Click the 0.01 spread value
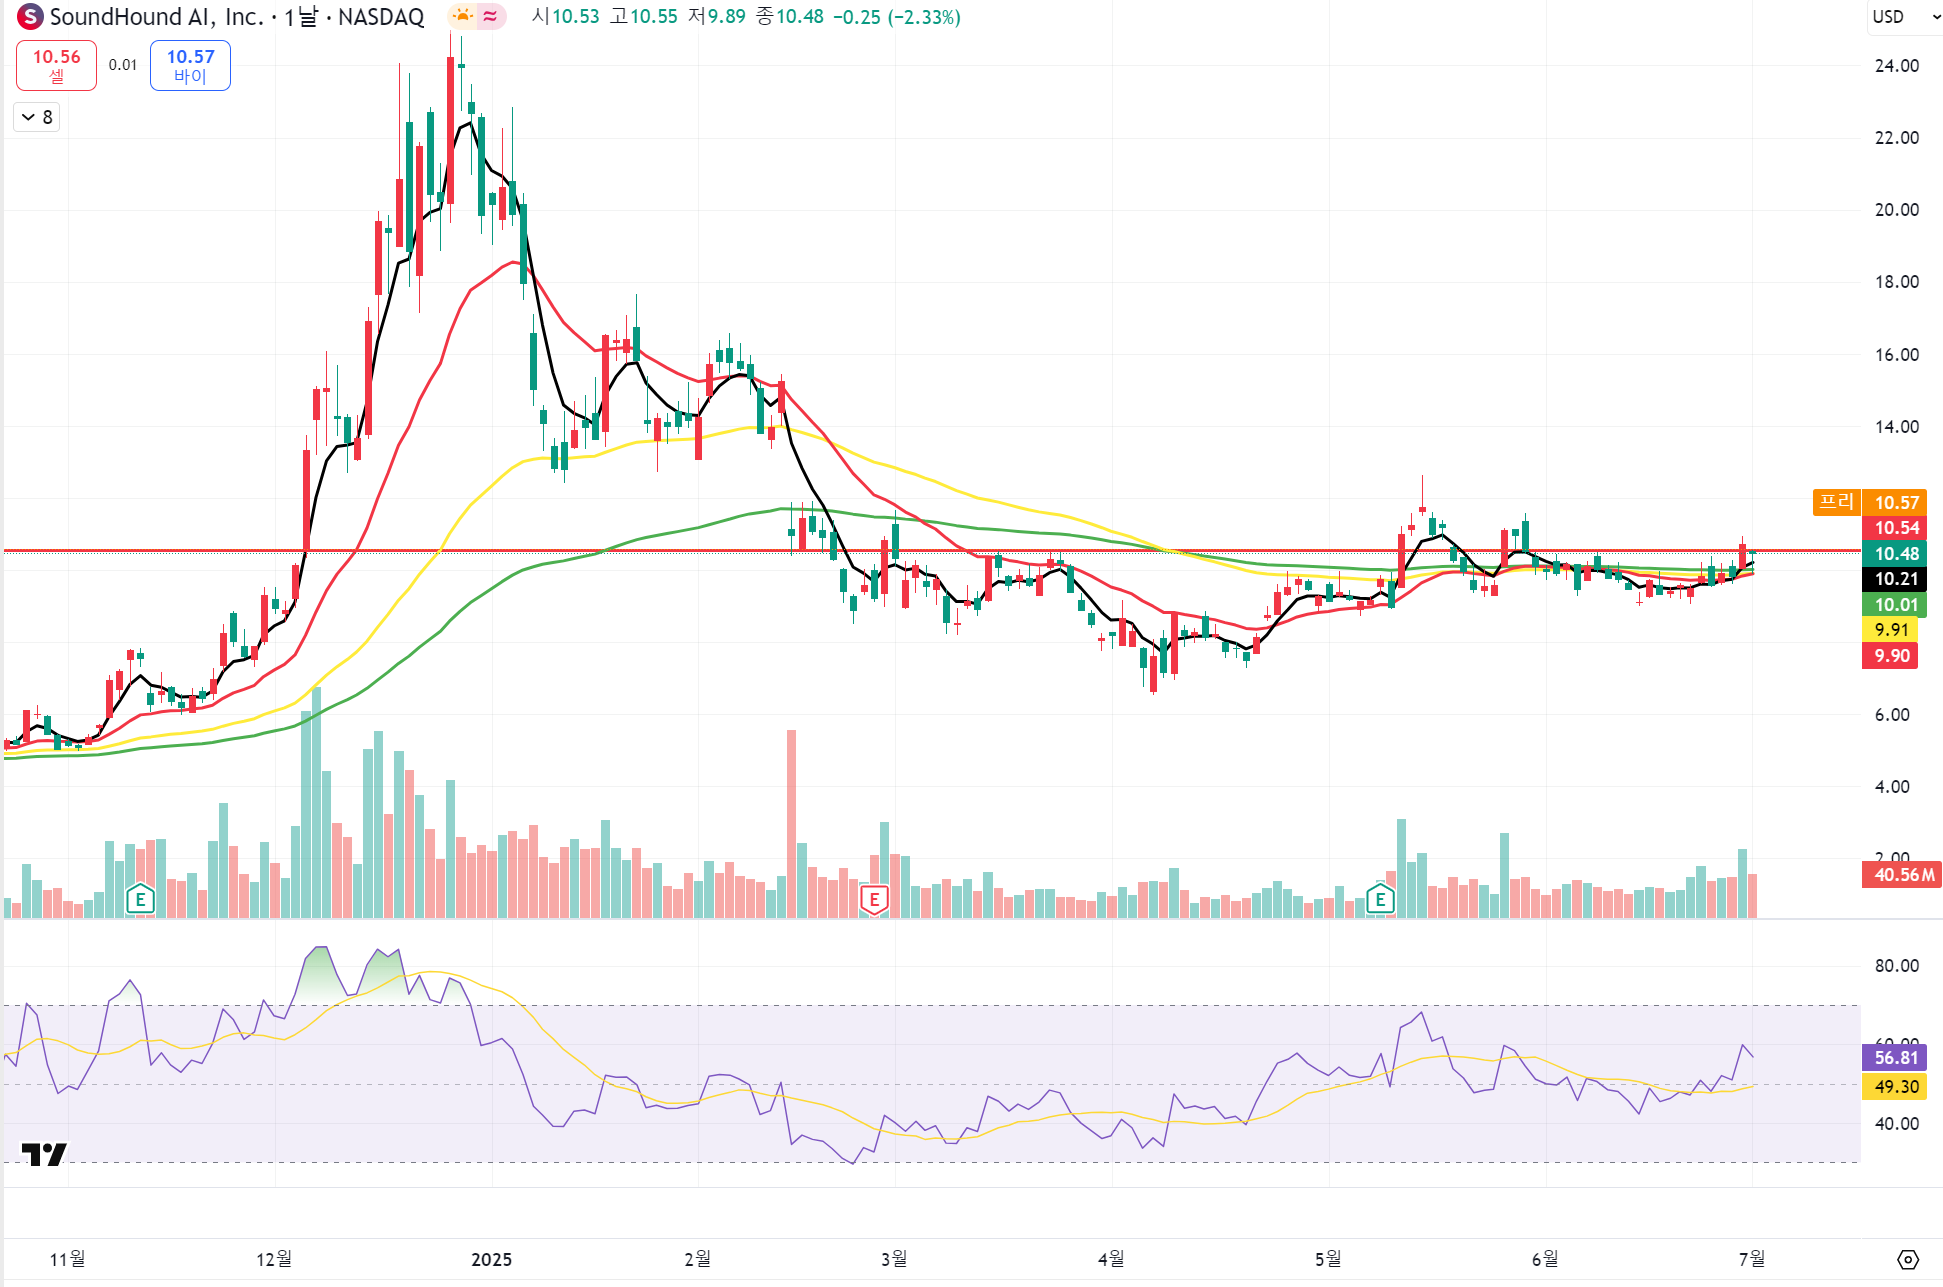The image size is (1943, 1287). (123, 65)
